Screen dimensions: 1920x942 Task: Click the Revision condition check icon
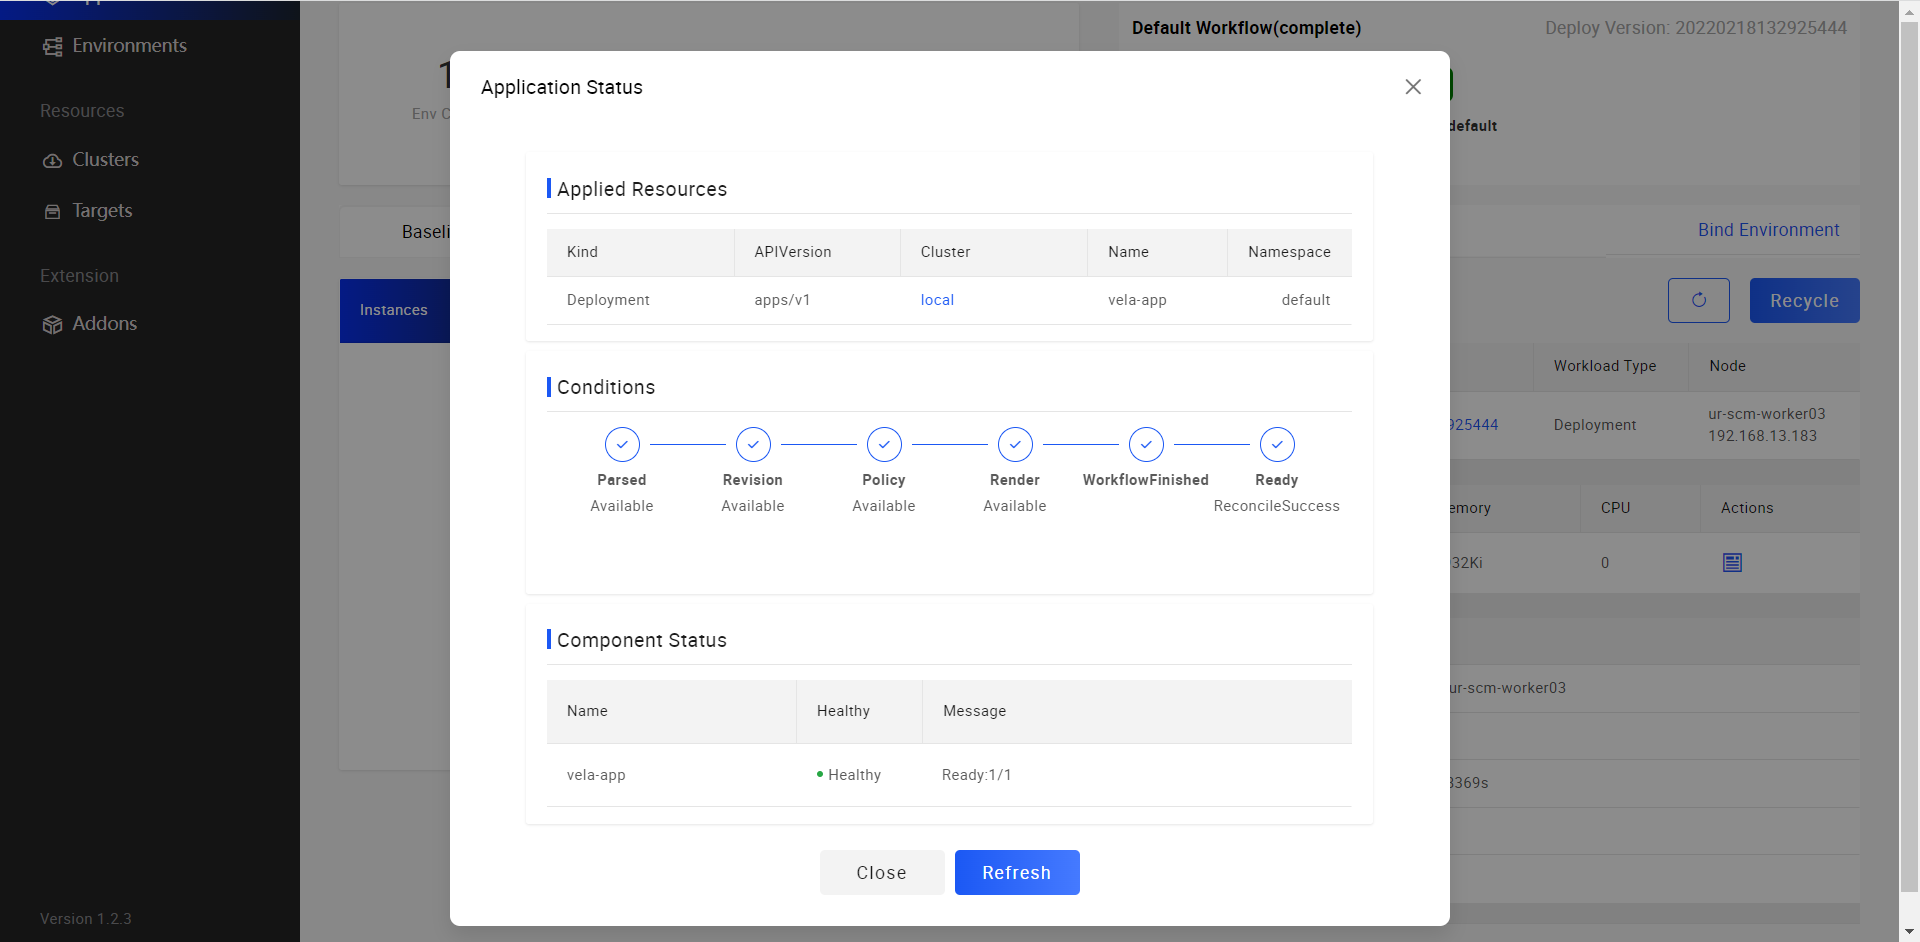[x=753, y=445]
